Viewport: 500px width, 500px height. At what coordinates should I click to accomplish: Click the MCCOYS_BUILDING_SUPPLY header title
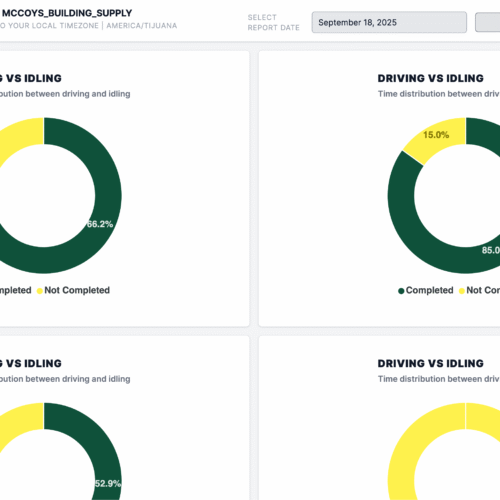pos(67,13)
